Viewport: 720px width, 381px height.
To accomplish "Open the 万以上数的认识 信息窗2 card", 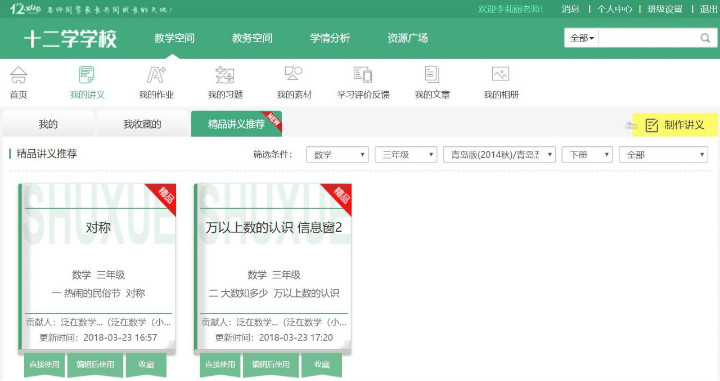I will point(273,269).
